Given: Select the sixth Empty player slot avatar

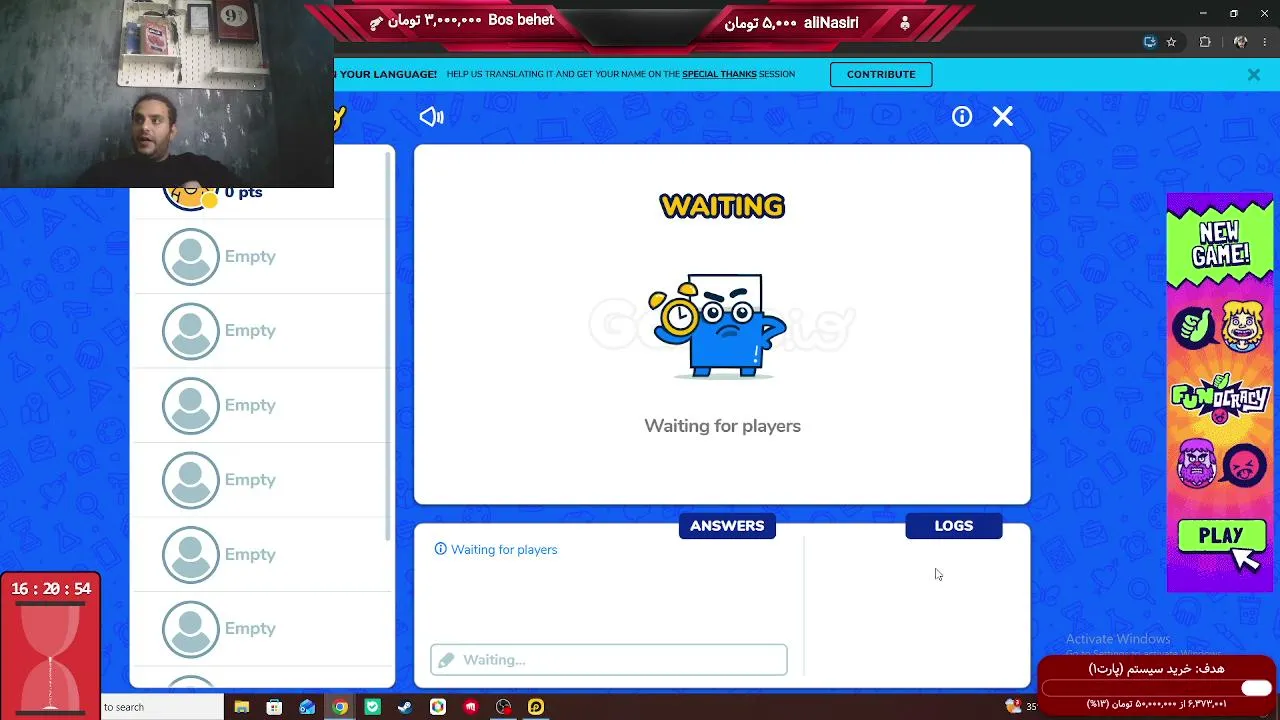Looking at the screenshot, I should [x=190, y=629].
